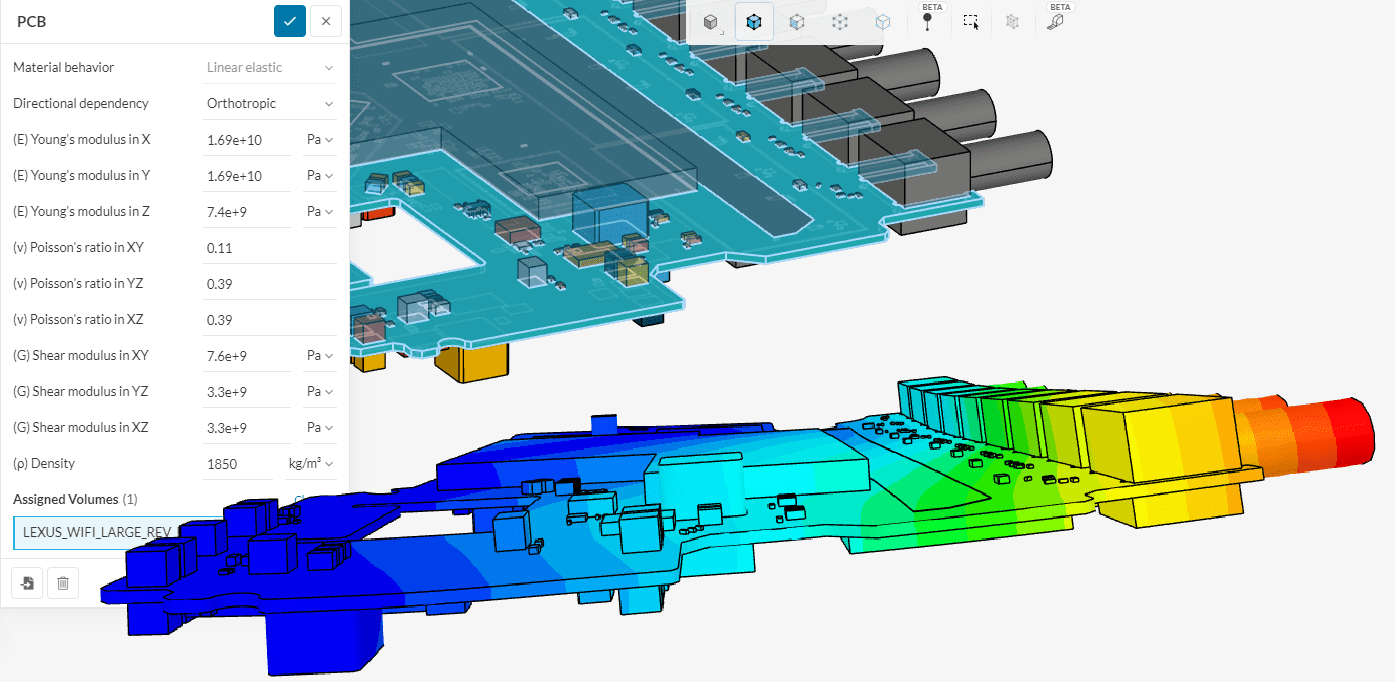Image resolution: width=1395 pixels, height=682 pixels.
Task: Switch to edge selection cube icon
Action: pos(883,22)
